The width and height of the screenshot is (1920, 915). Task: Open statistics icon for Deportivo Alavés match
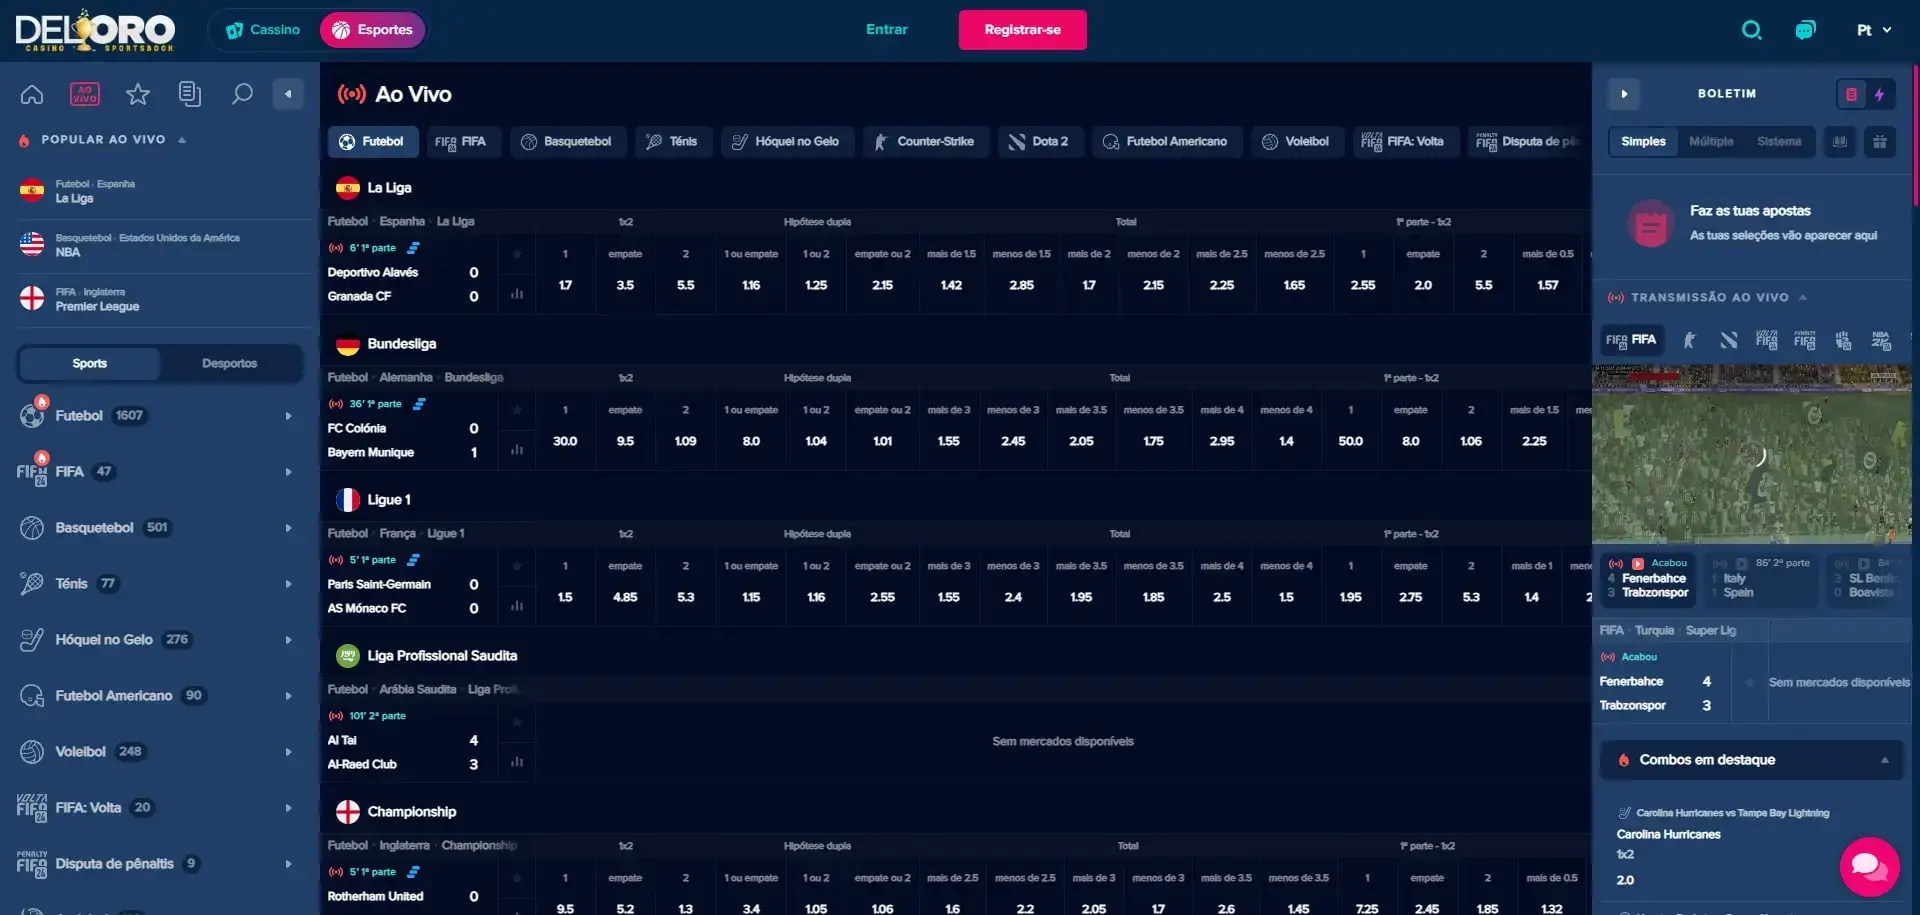click(517, 294)
